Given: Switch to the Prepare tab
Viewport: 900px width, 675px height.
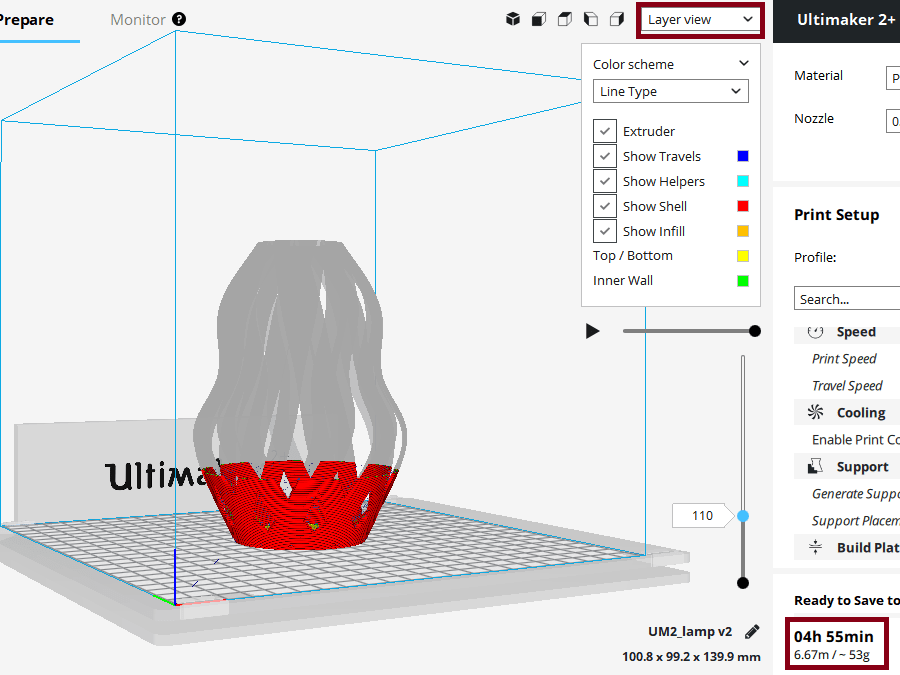Looking at the screenshot, I should tap(26, 20).
